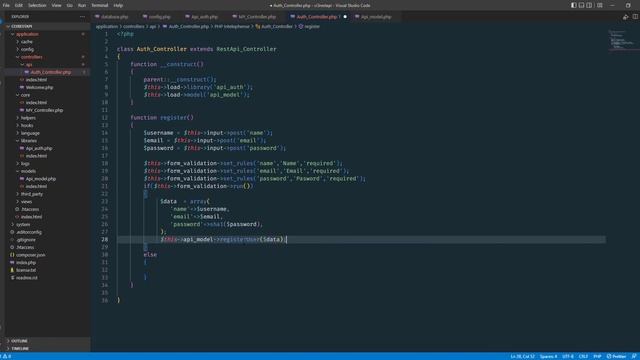Click the Split Editor icon
The width and height of the screenshot is (640, 360).
(x=635, y=17)
